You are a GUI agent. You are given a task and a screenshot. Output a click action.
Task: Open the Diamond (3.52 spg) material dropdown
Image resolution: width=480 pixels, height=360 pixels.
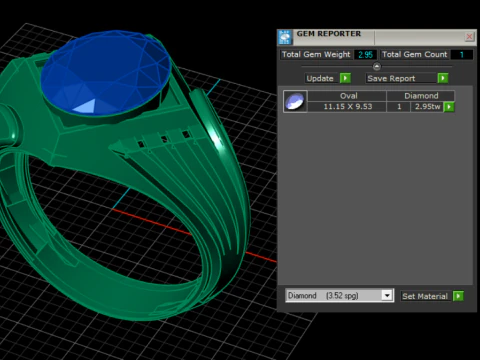click(340, 296)
